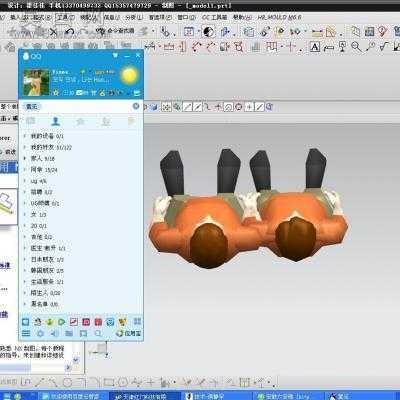Pick the inferred dimension tool with red arrows
The height and width of the screenshot is (400, 400).
click(151, 46)
